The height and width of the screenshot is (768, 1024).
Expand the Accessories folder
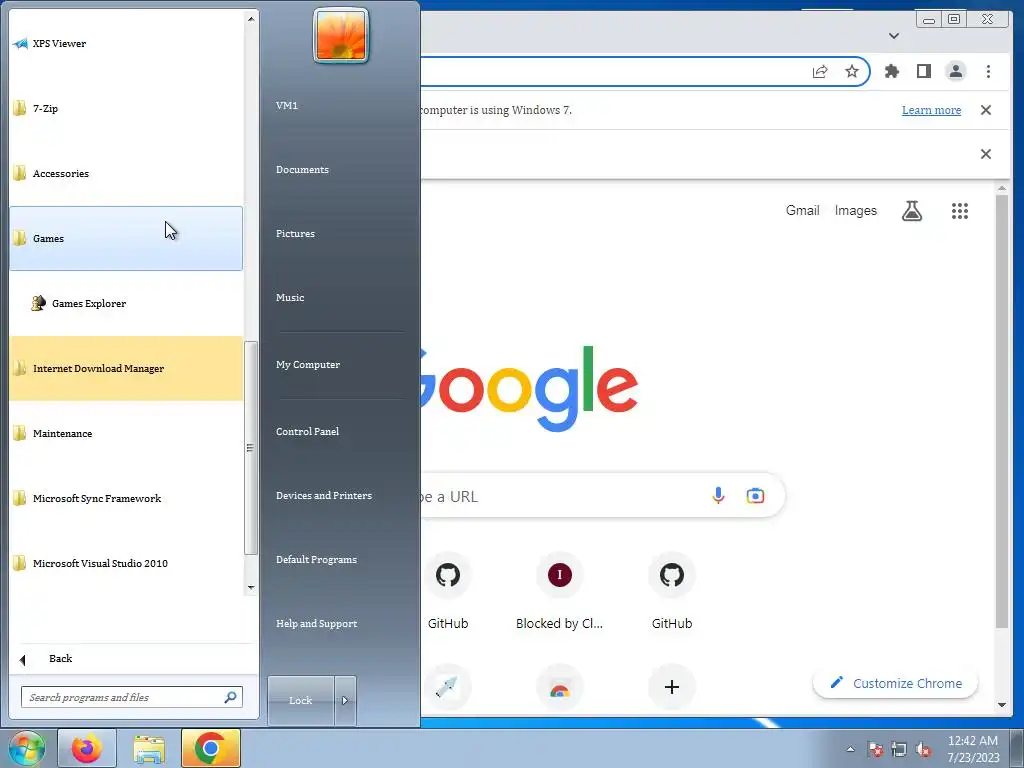tap(125, 174)
